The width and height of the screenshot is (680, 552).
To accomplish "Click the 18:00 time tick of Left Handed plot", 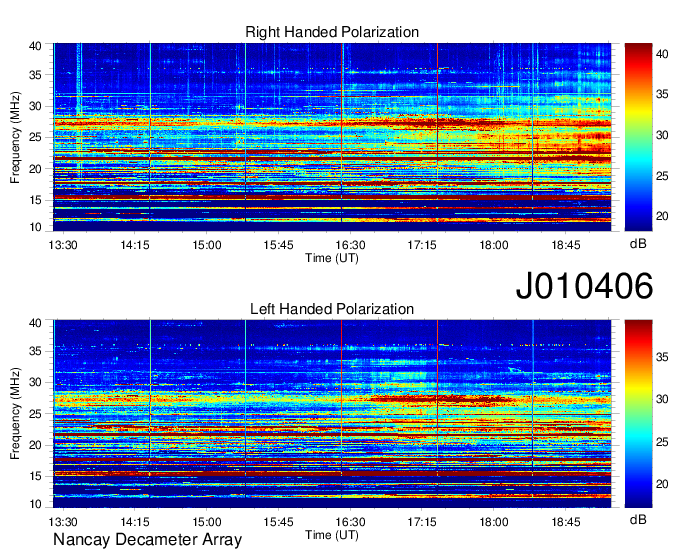I will pyautogui.click(x=494, y=522).
